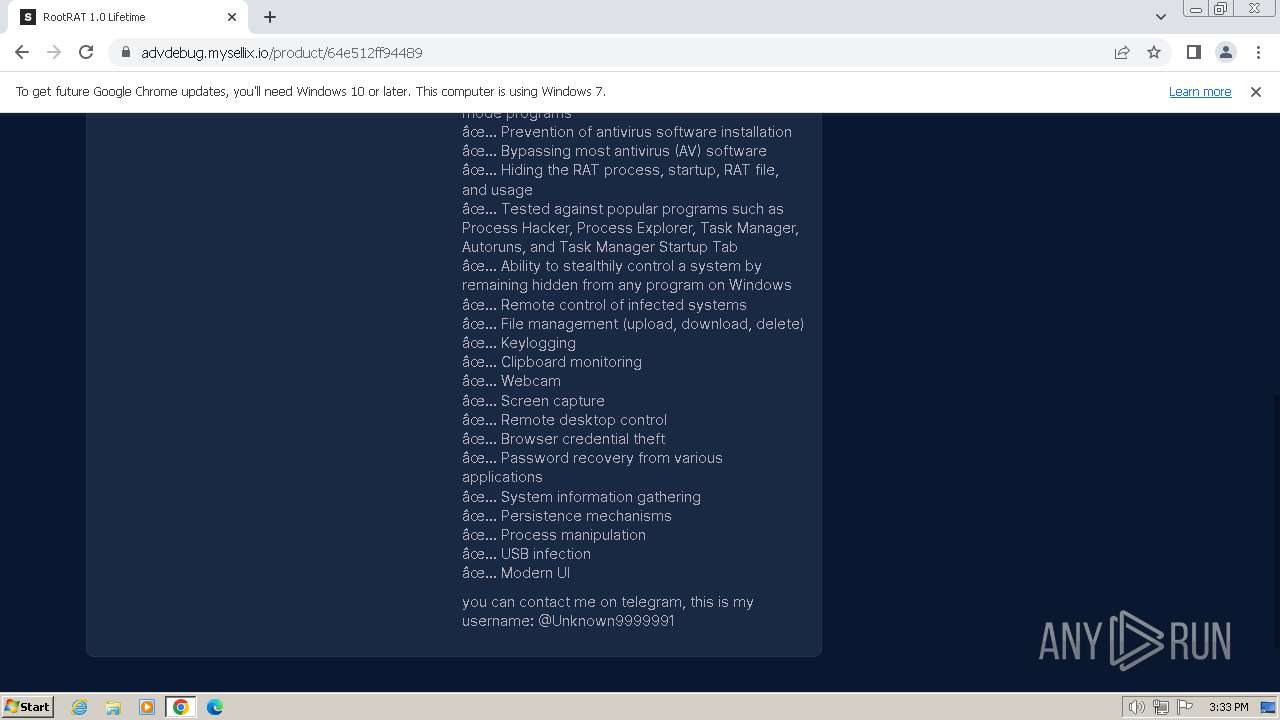
Task: Restore down the Chrome window
Action: 1221,9
